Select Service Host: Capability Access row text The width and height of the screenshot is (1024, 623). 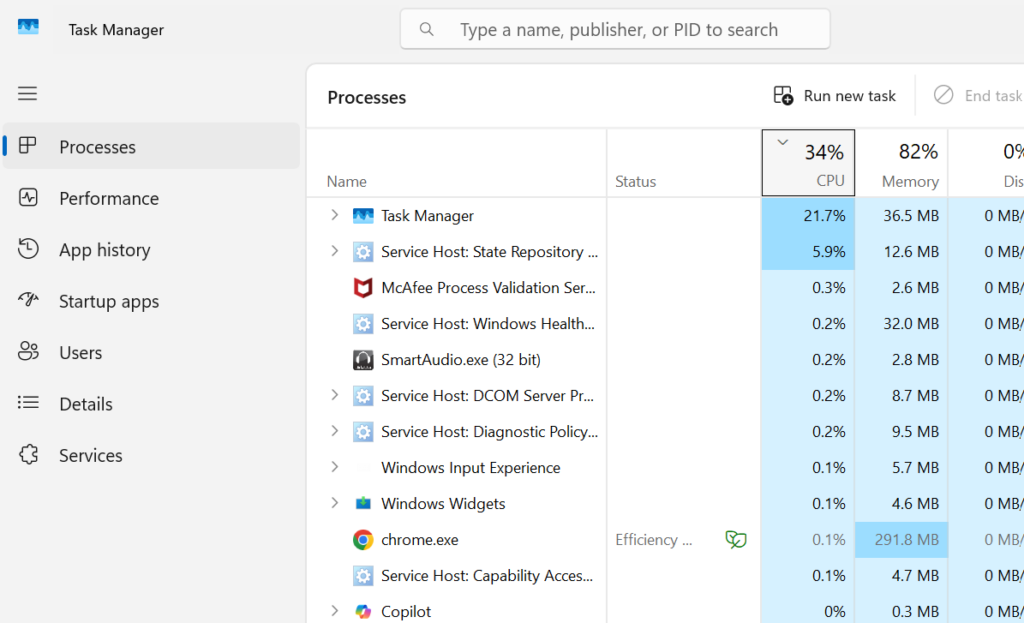click(x=487, y=575)
